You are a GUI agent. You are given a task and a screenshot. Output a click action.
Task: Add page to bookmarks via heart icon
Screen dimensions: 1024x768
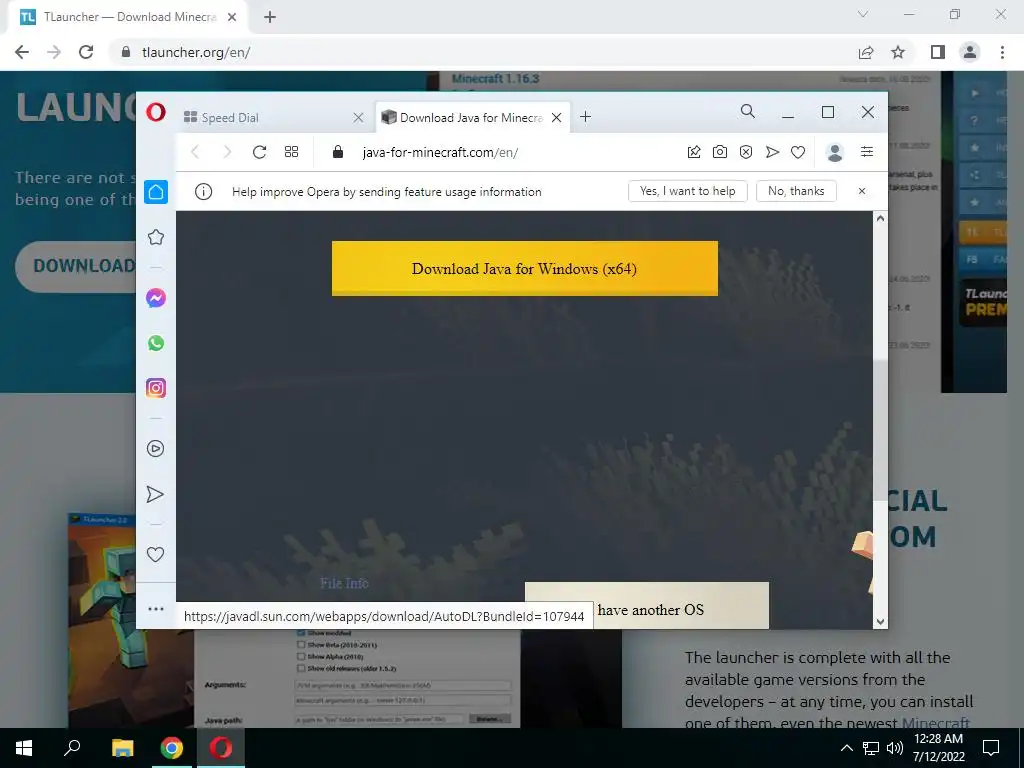point(798,152)
